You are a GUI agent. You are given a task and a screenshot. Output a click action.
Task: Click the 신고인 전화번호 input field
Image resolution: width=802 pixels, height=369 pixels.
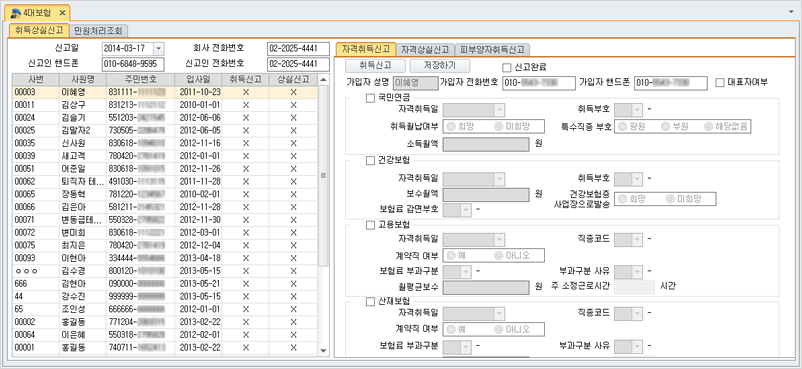coord(298,64)
